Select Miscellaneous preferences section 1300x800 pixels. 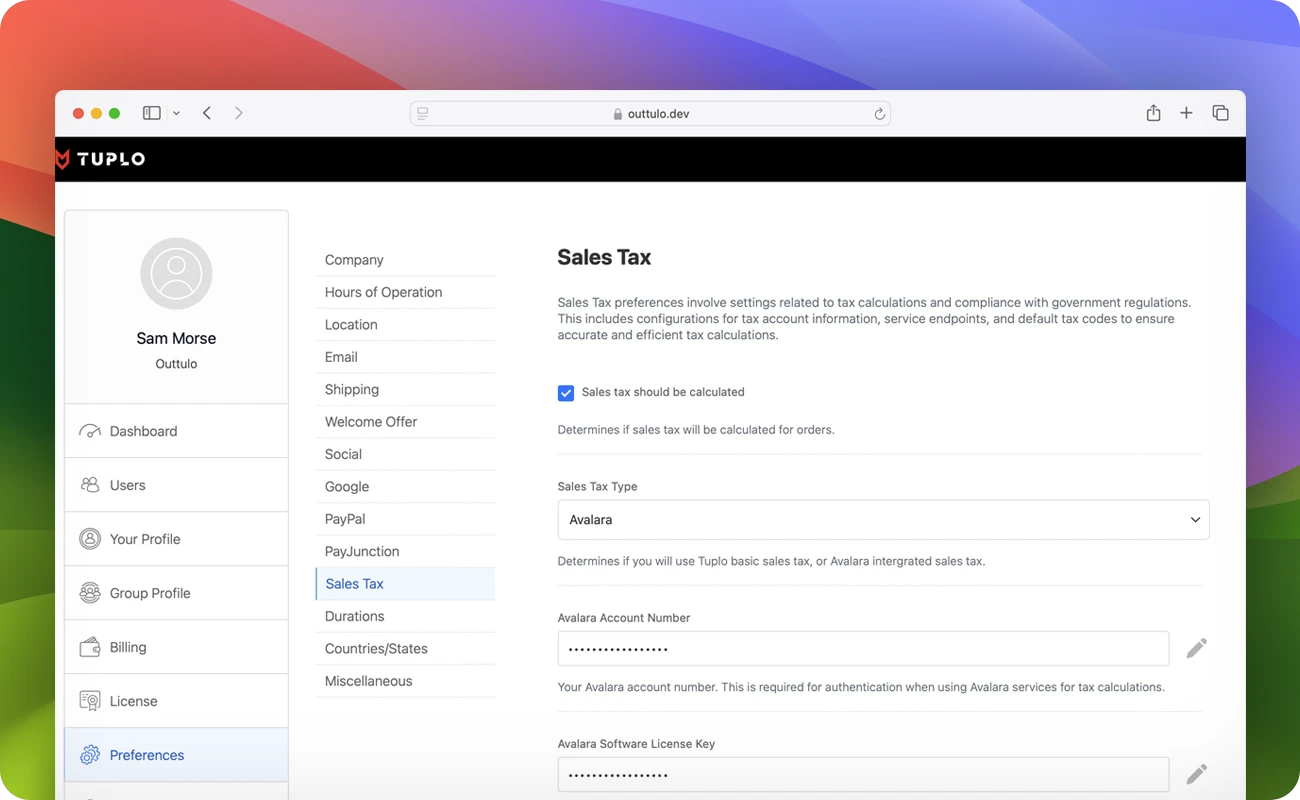[405, 681]
